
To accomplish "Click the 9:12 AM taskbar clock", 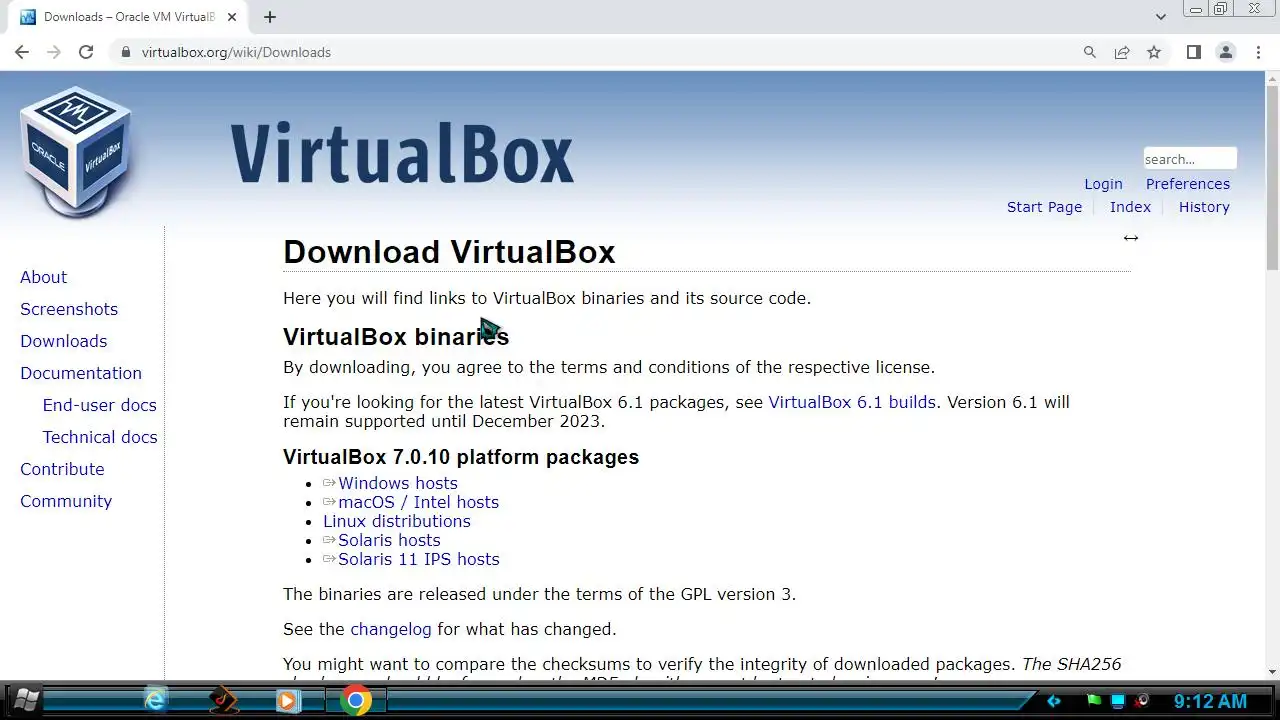I will (x=1210, y=702).
